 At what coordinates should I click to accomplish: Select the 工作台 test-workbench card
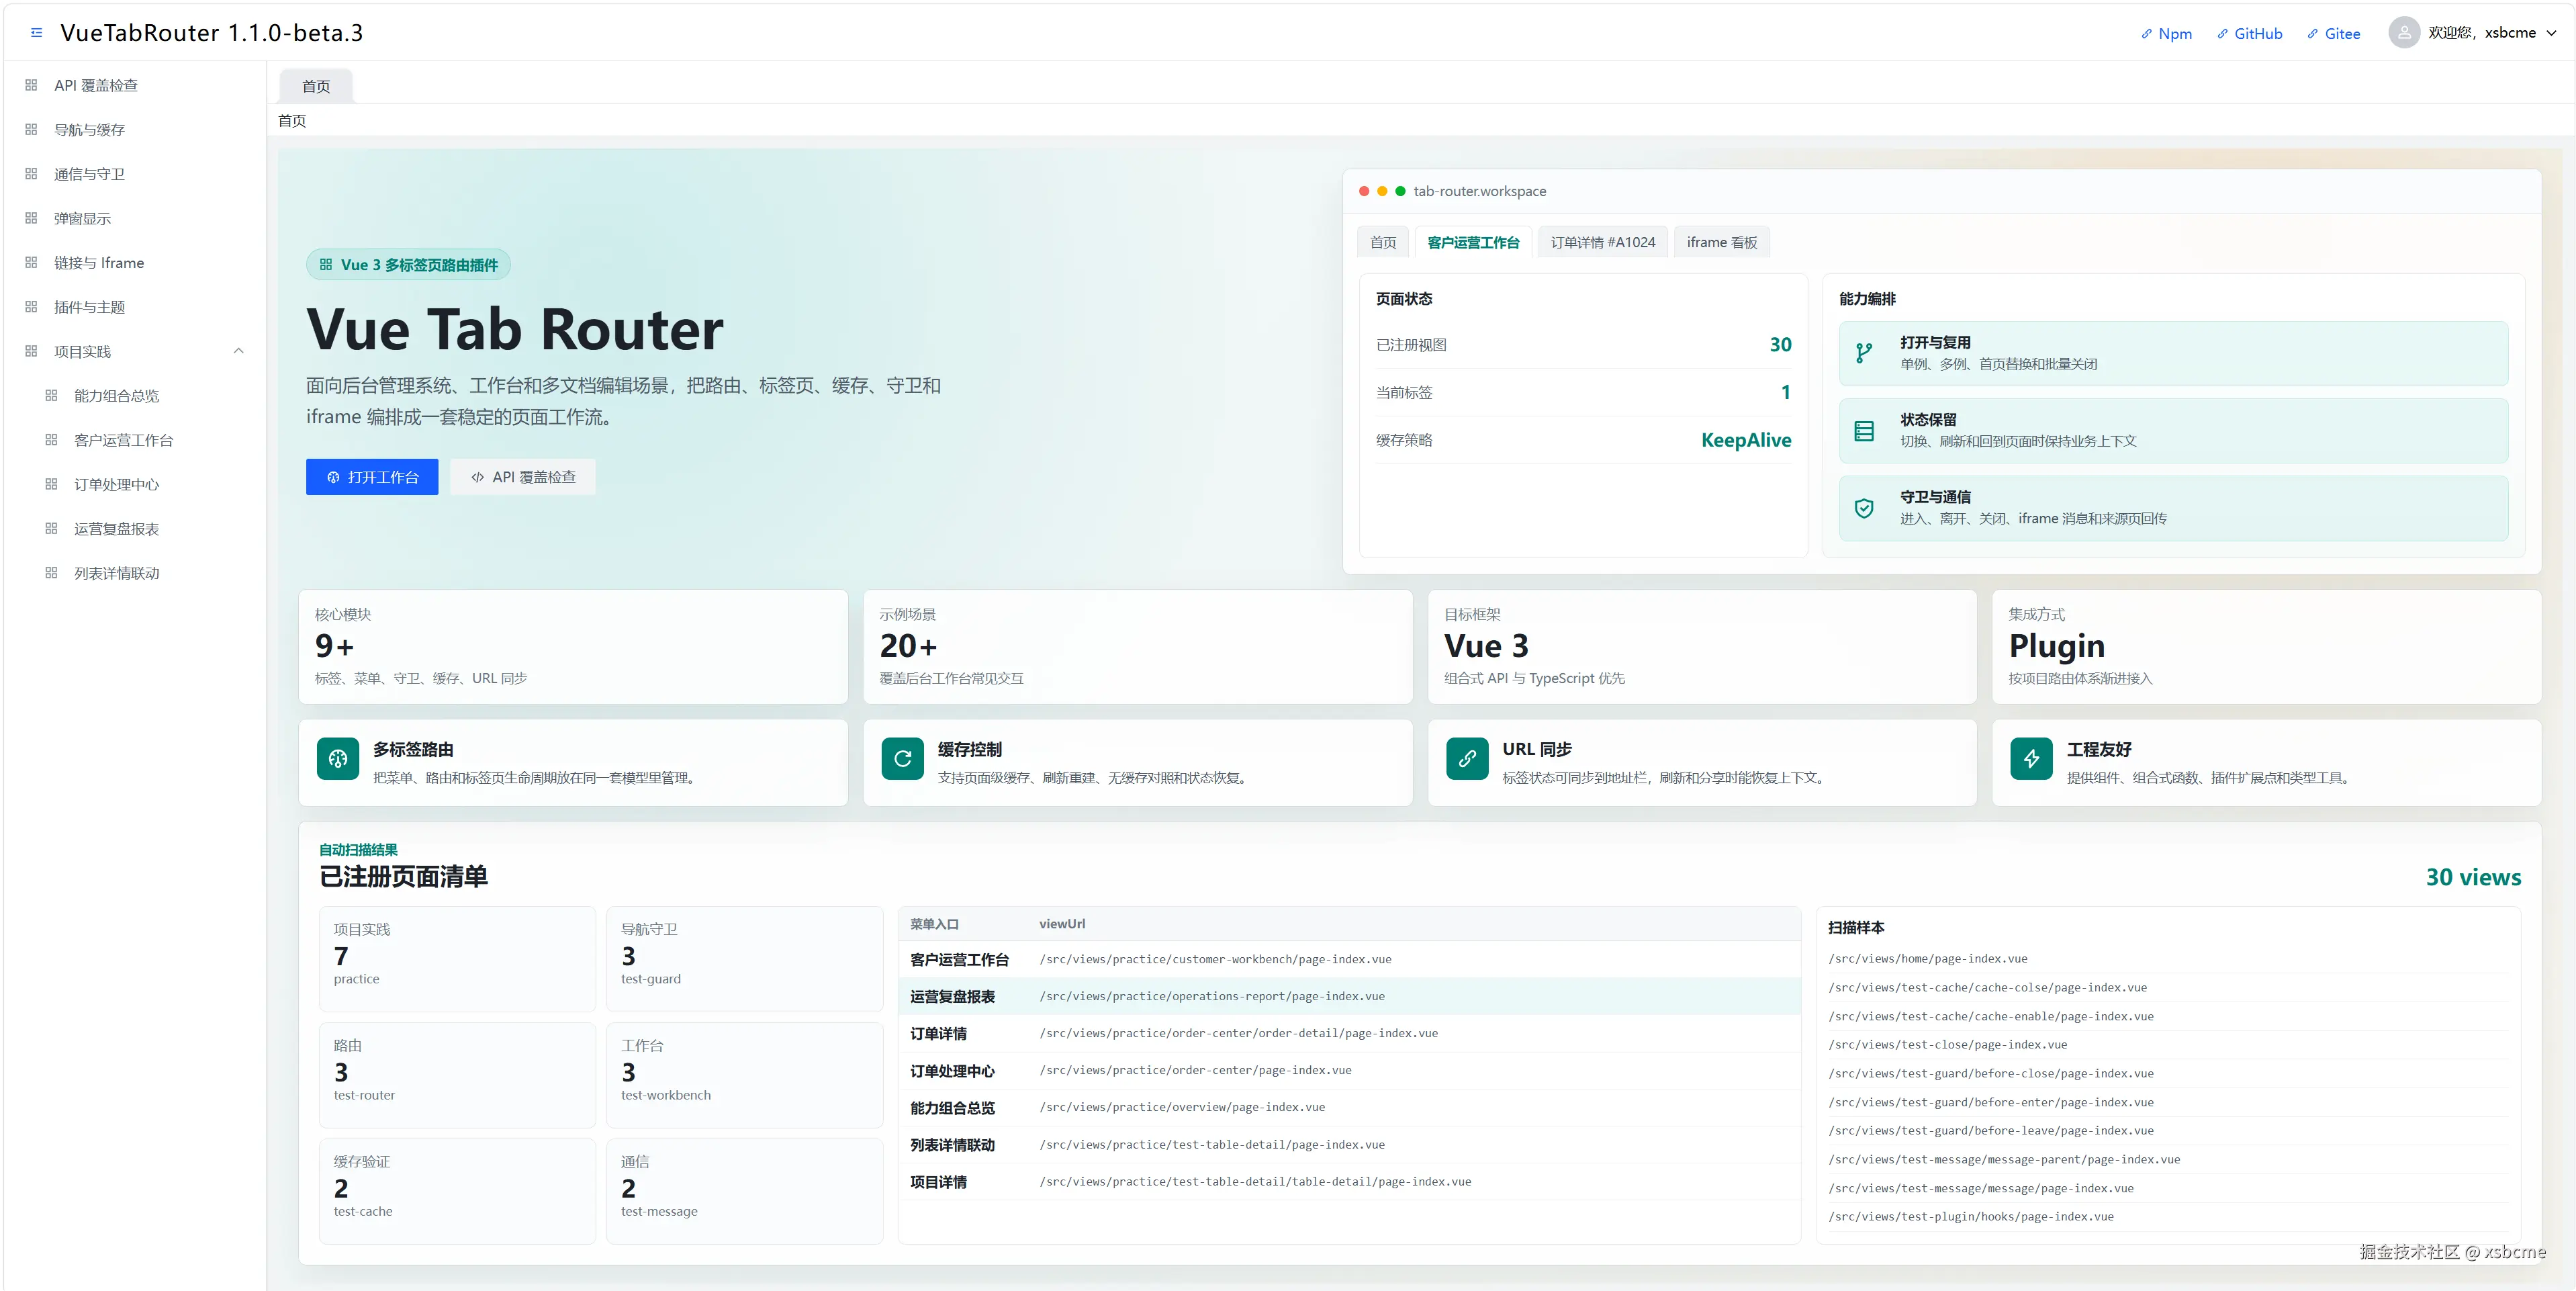745,1075
